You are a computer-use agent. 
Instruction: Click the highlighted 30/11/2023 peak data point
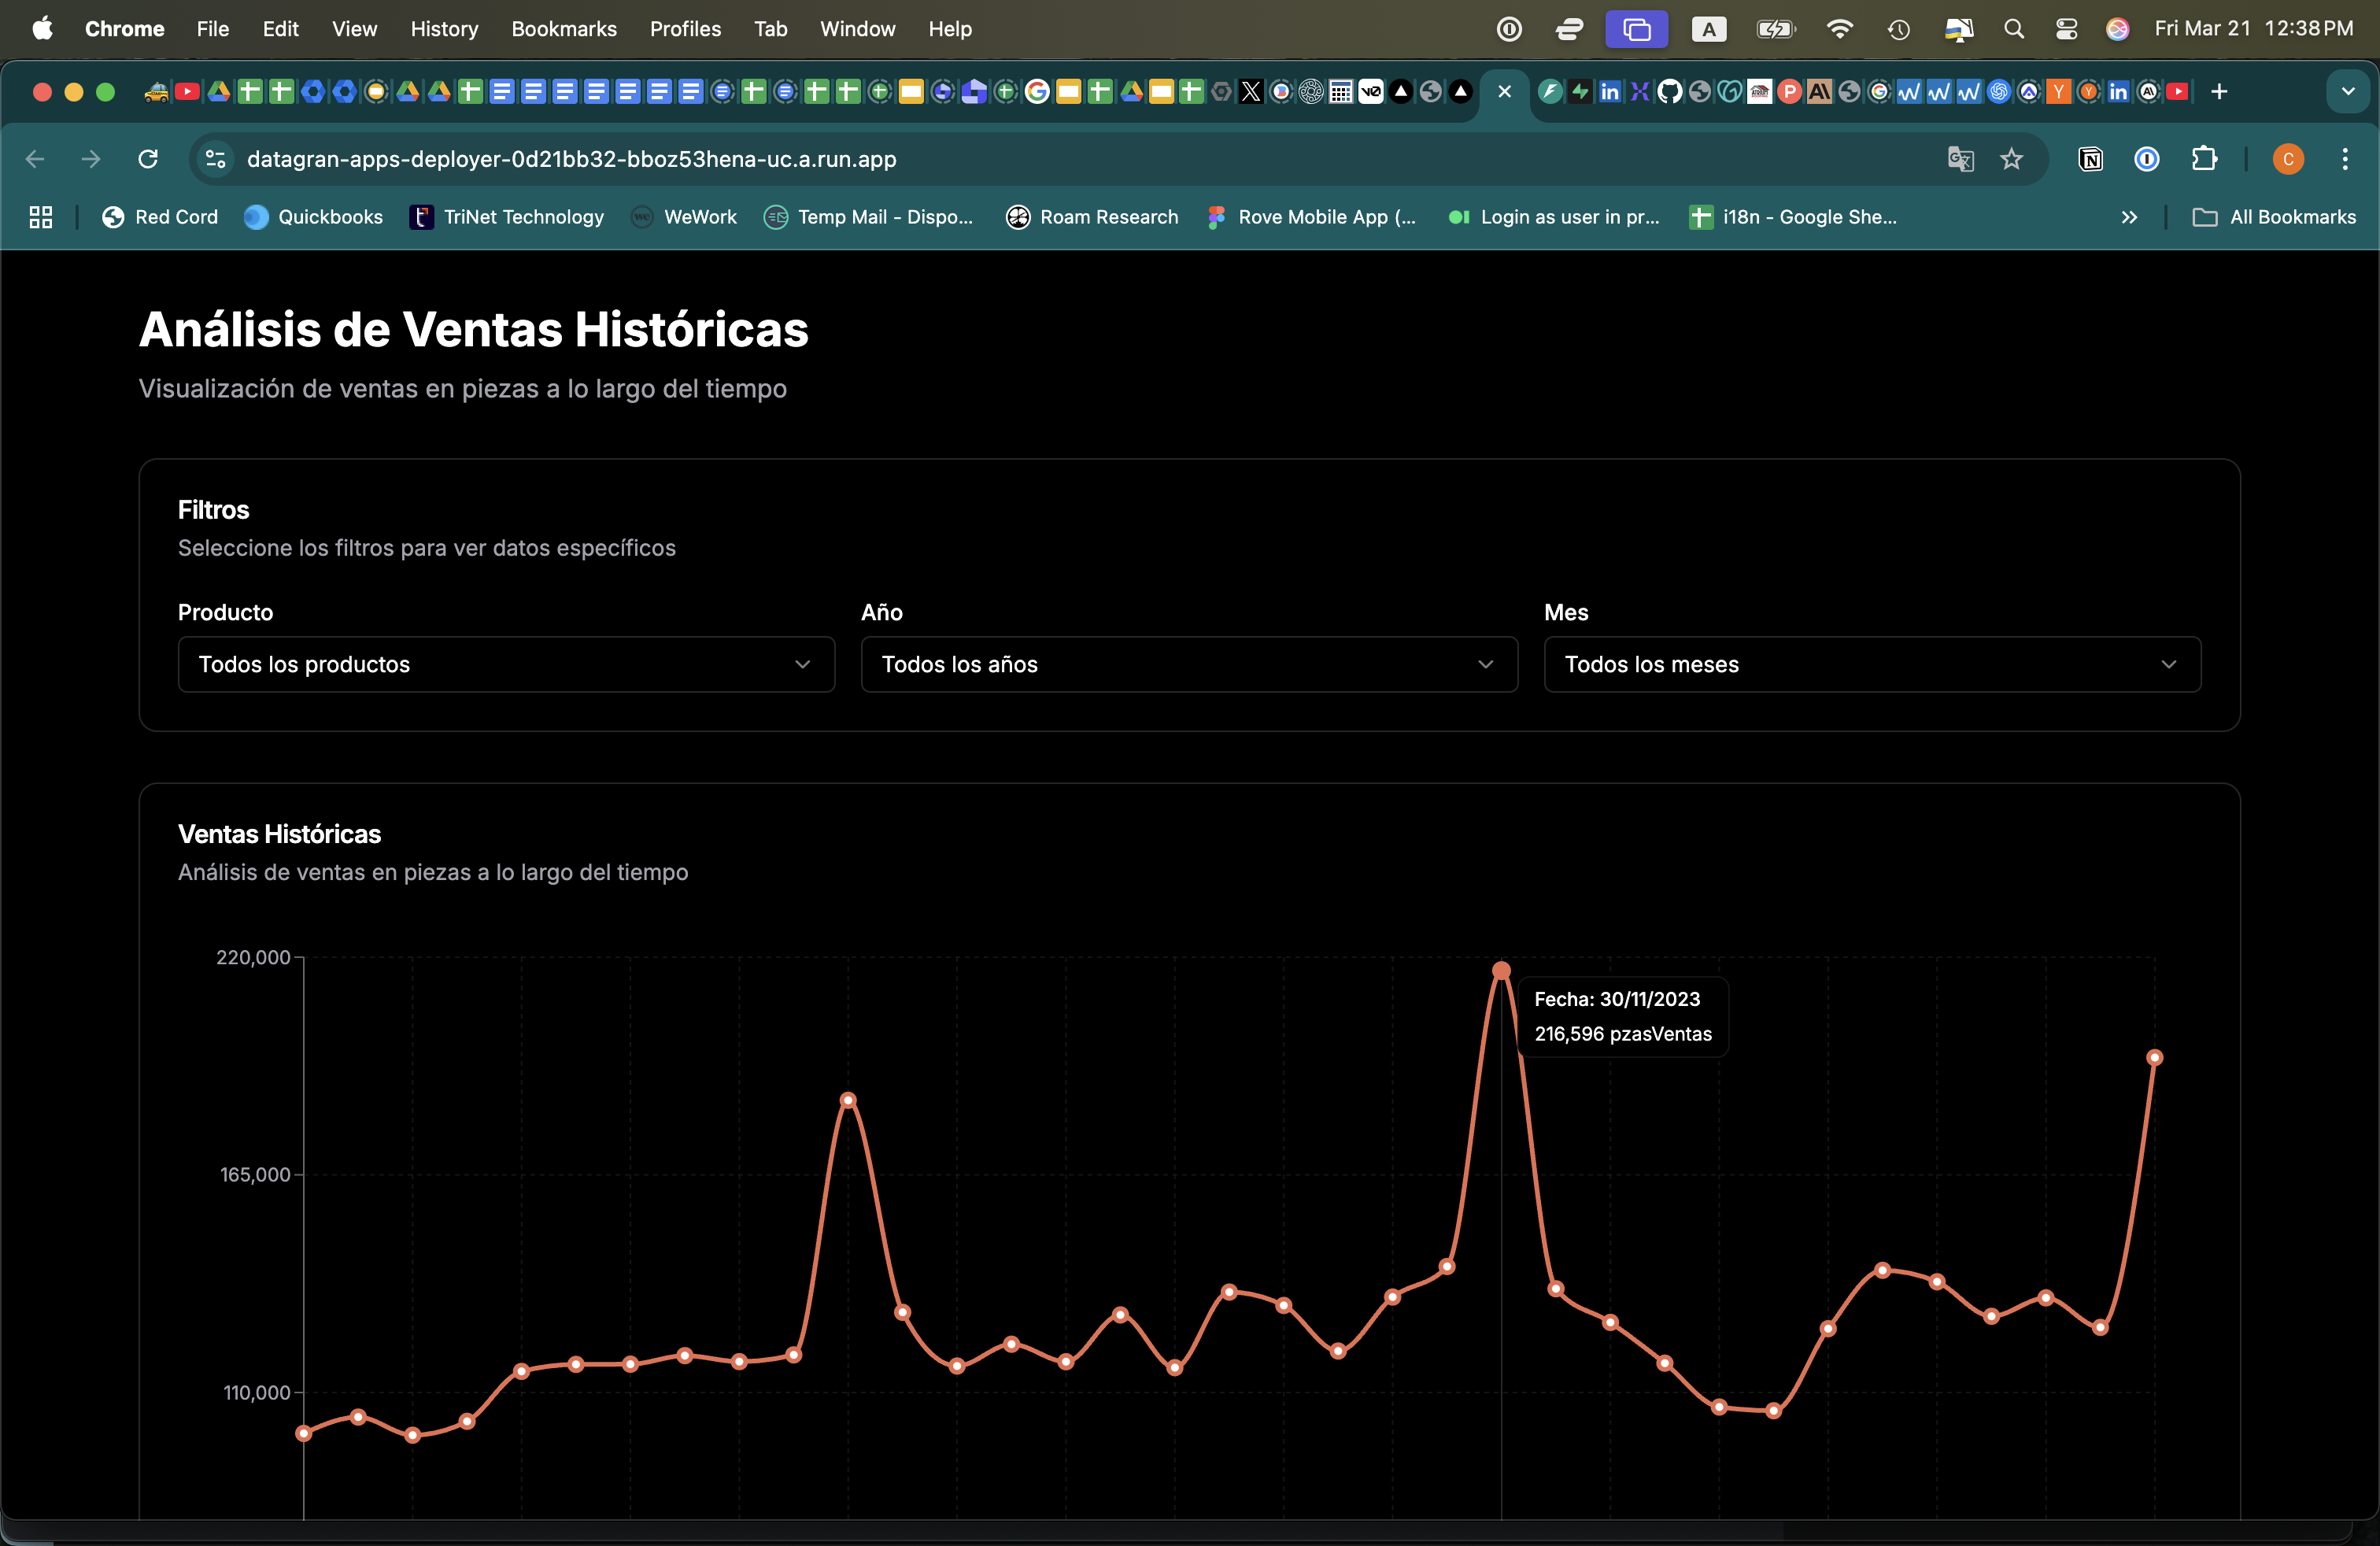pos(1501,971)
